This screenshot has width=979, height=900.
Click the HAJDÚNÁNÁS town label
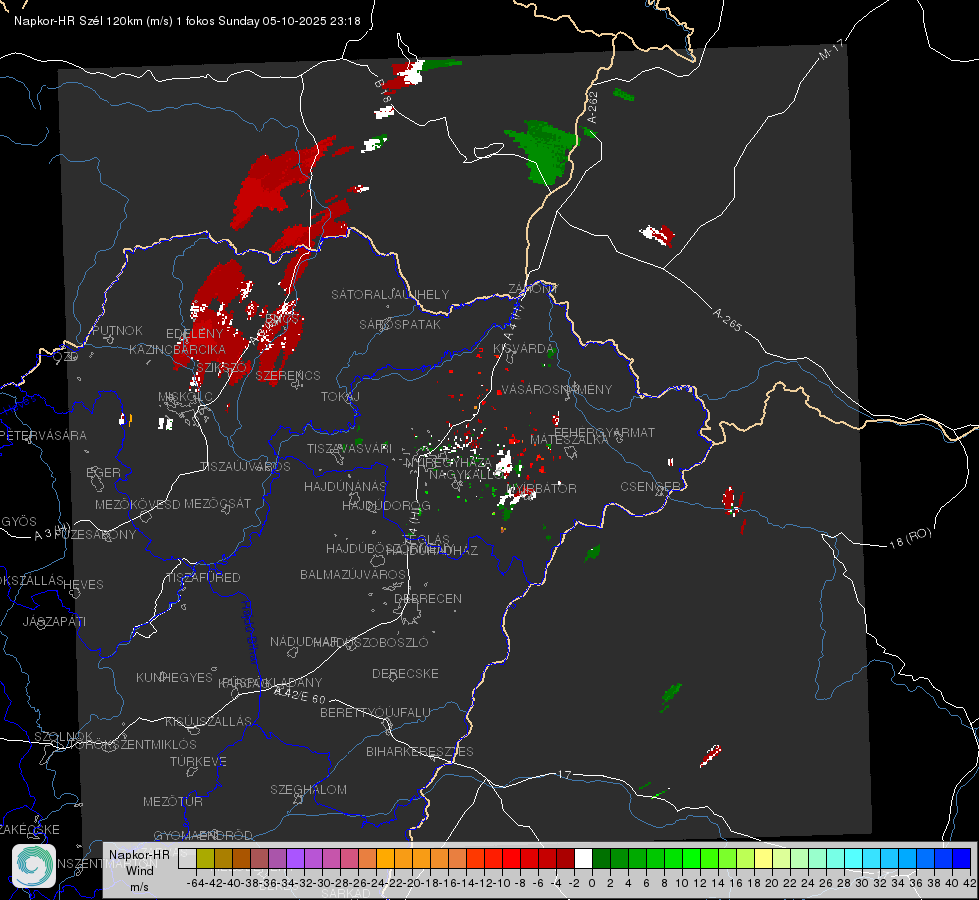point(345,486)
